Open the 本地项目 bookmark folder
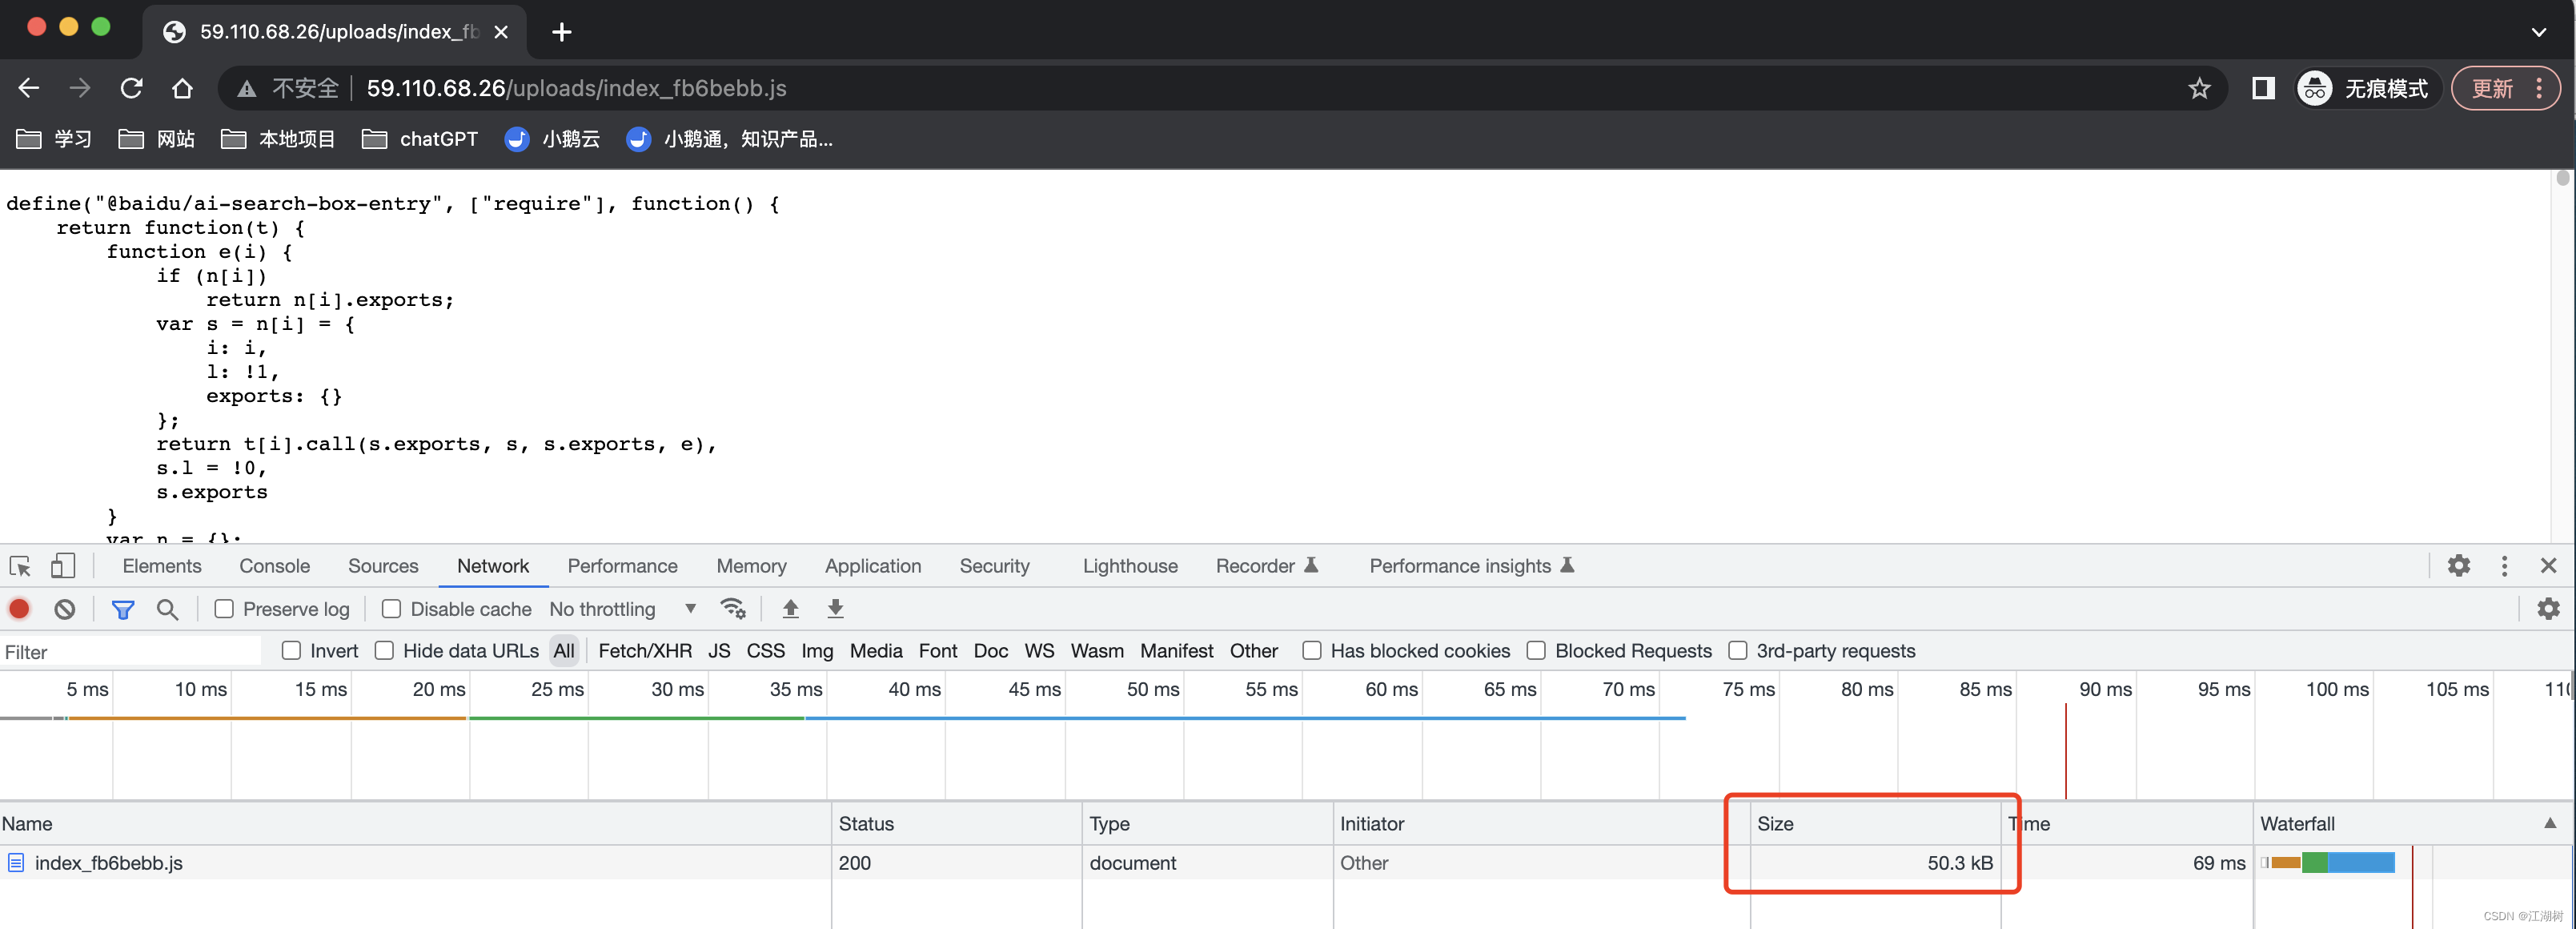This screenshot has width=2576, height=929. pyautogui.click(x=278, y=139)
